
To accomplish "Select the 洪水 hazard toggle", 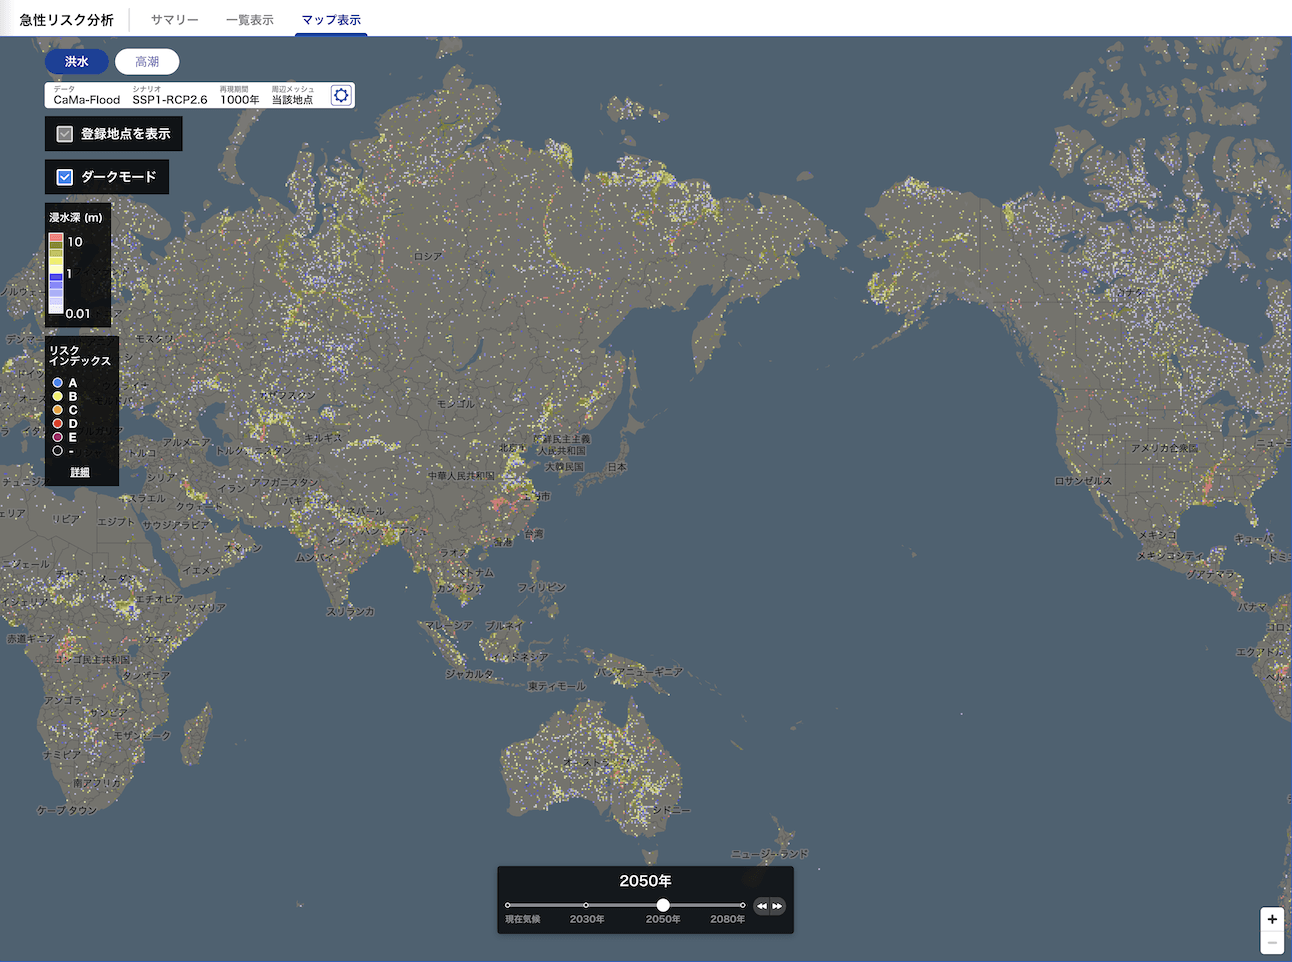I will click(x=77, y=62).
